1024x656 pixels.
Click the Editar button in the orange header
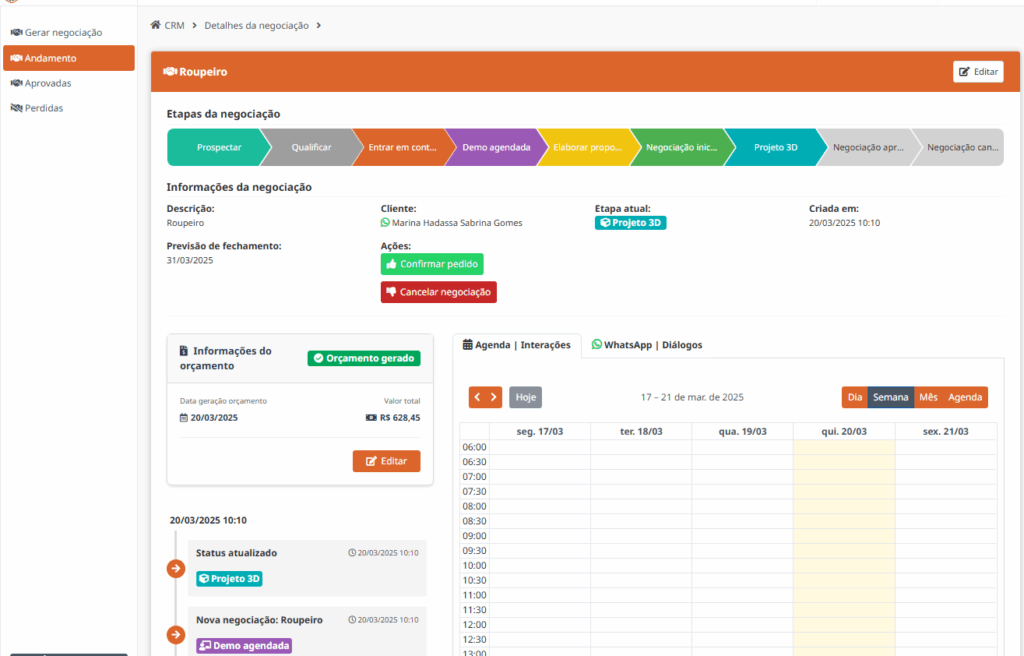pyautogui.click(x=978, y=72)
